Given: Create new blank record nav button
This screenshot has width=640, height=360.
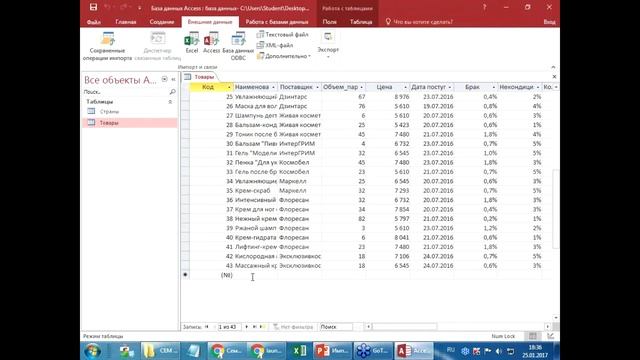Looking at the screenshot, I should pyautogui.click(x=262, y=327).
